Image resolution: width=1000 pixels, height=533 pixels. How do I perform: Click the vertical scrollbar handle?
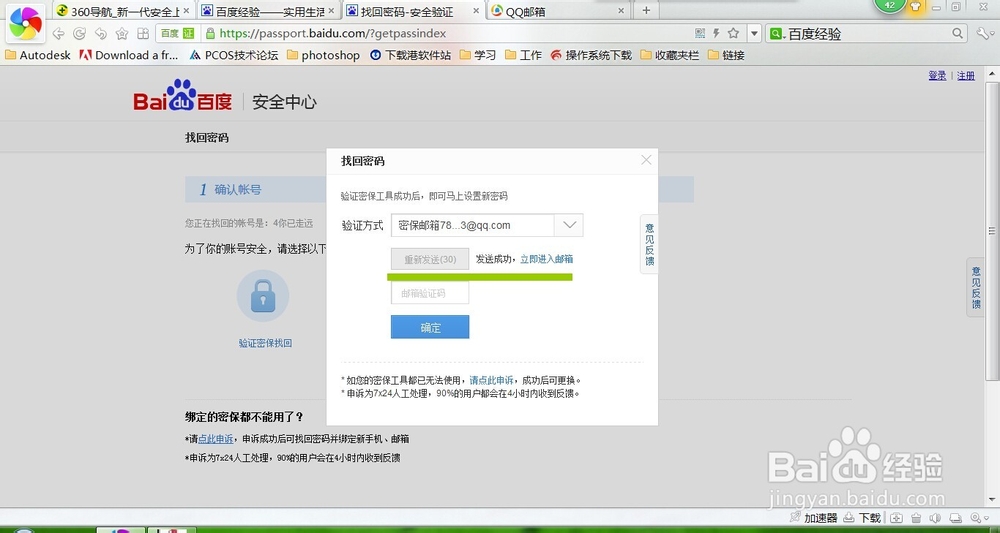click(992, 231)
